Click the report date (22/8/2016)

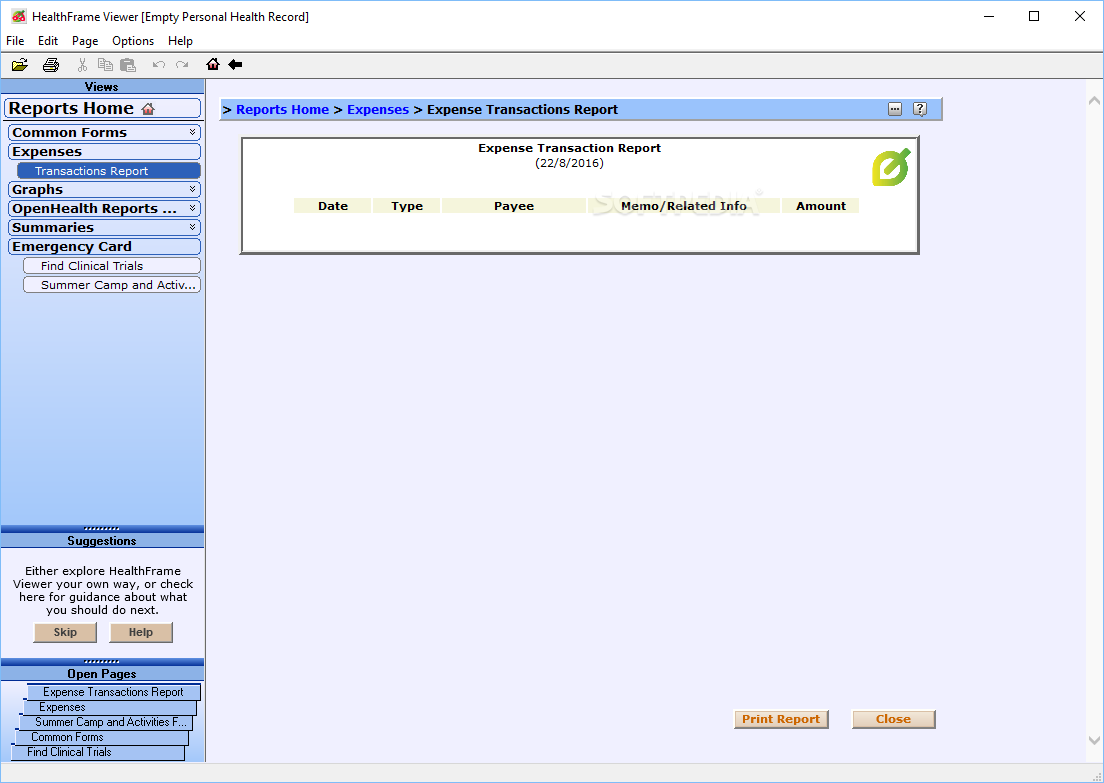(569, 163)
